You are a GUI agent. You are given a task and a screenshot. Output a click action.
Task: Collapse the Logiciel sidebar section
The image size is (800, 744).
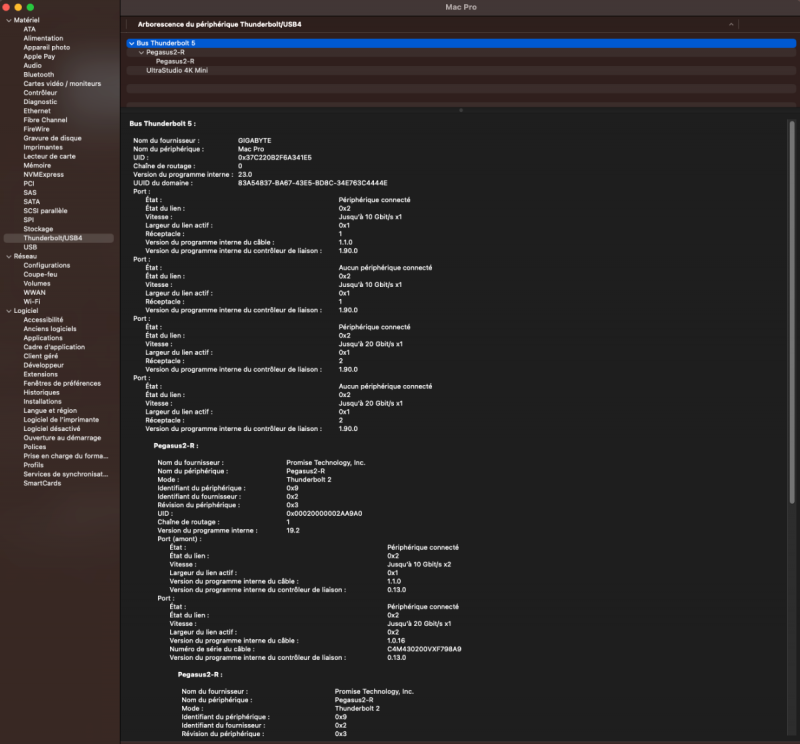[x=9, y=310]
